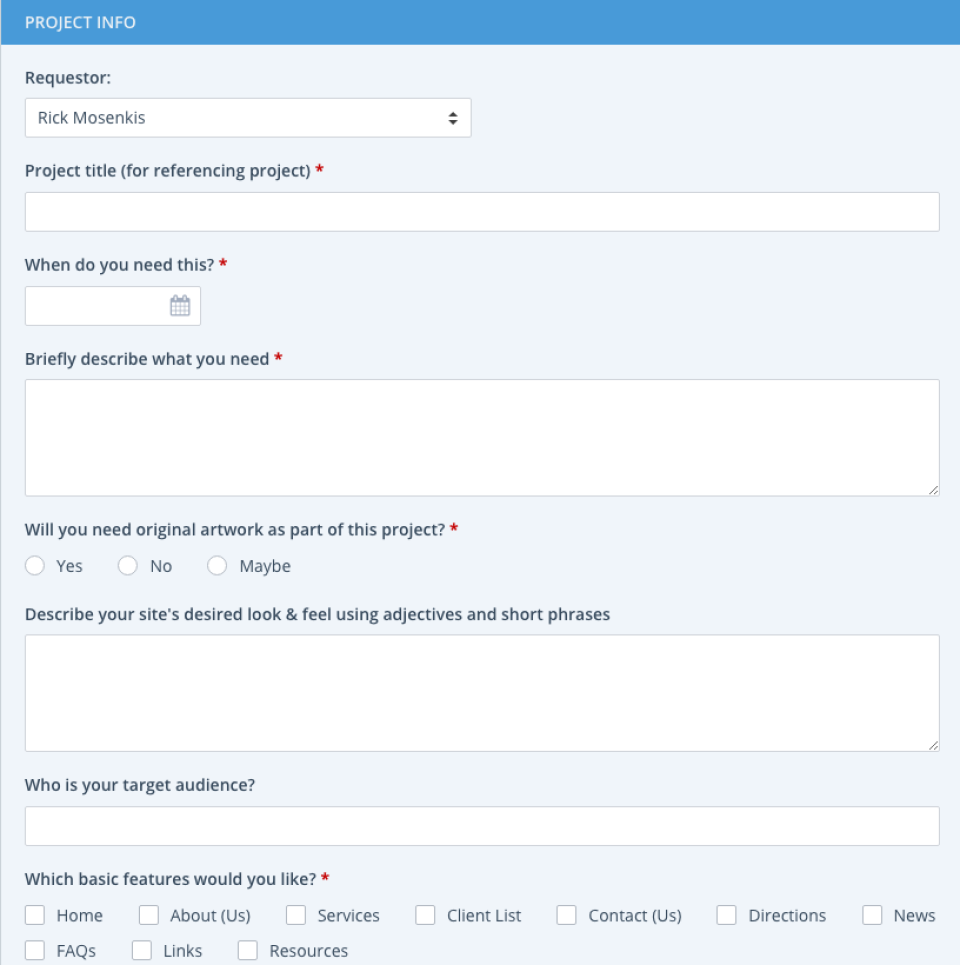Select Yes for original artwork
This screenshot has height=965, width=960.
pyautogui.click(x=36, y=566)
